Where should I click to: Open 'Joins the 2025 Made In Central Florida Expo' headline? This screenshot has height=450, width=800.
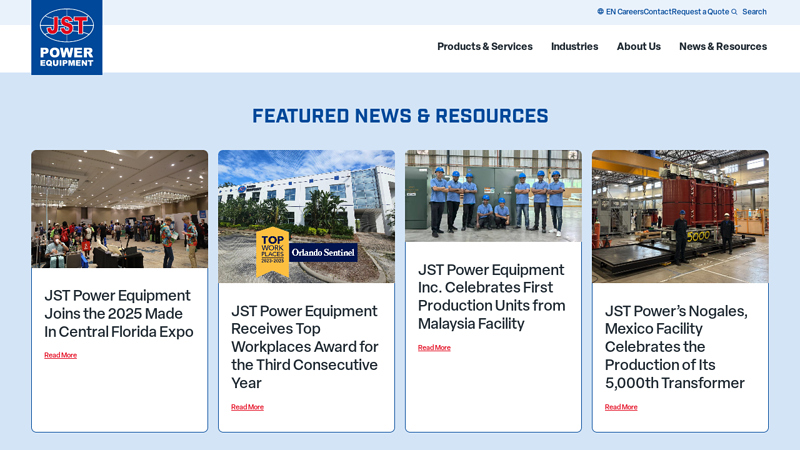click(118, 313)
